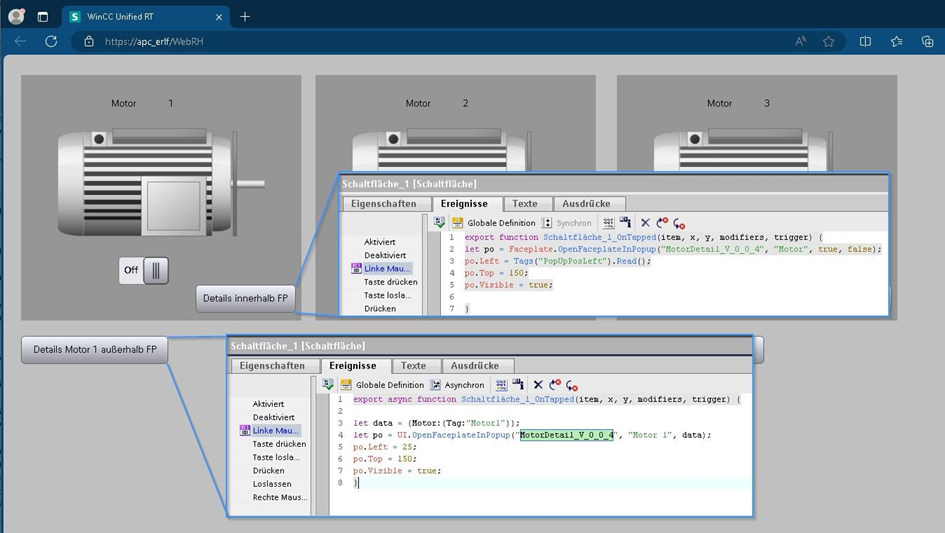Click the browser address bar URL
Image resolution: width=945 pixels, height=533 pixels.
point(154,42)
